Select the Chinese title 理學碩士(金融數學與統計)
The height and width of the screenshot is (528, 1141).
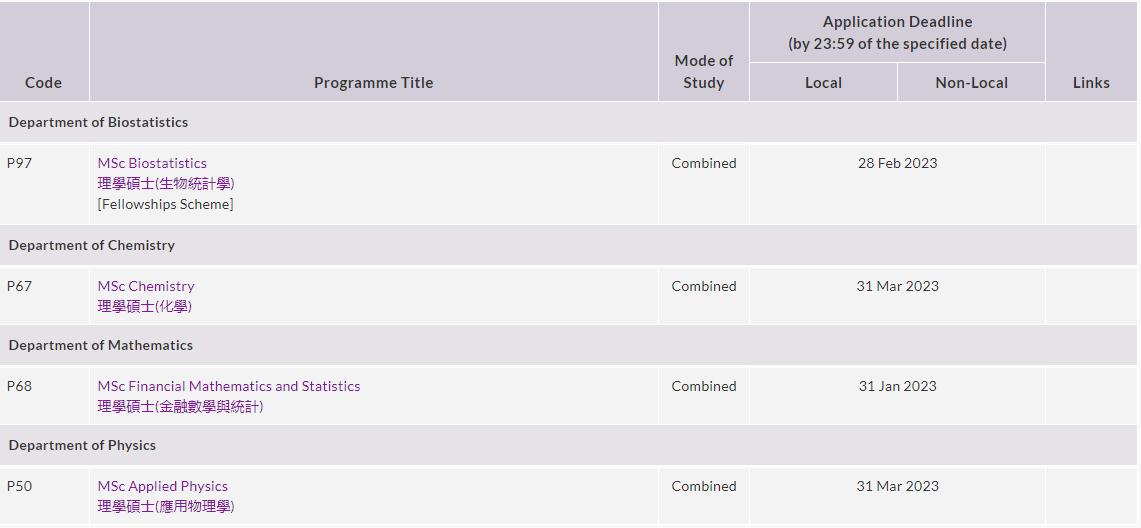tap(181, 406)
